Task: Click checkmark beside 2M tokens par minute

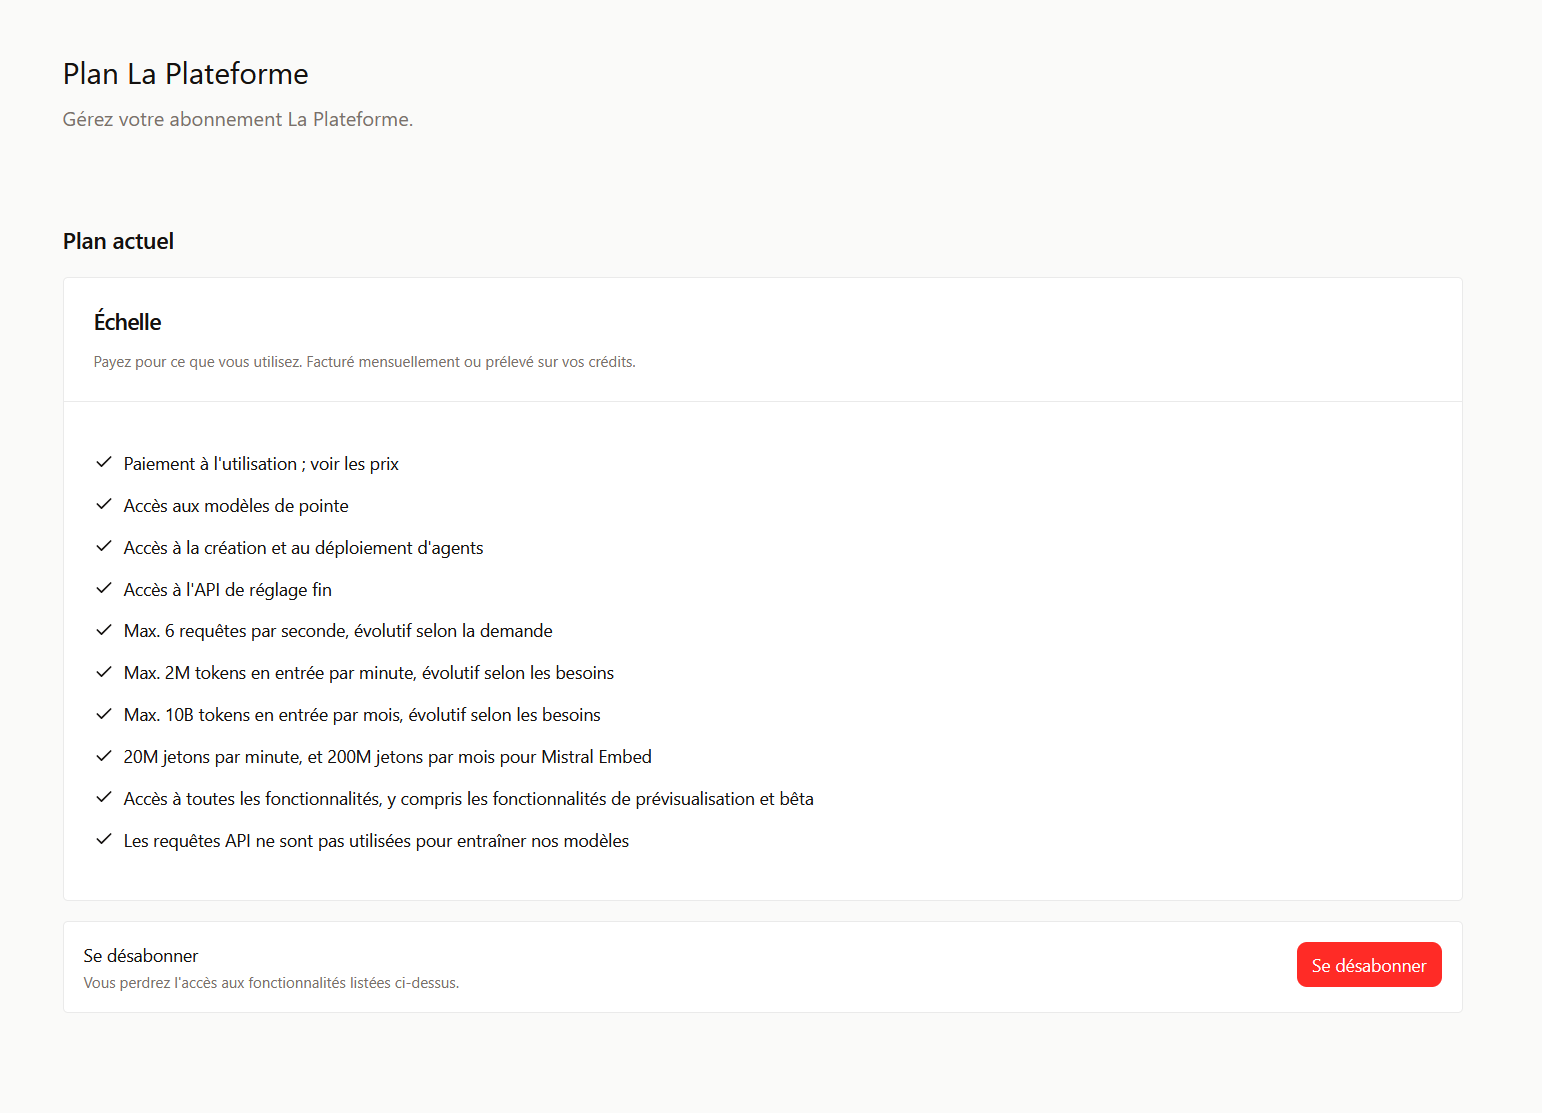Action: pos(104,672)
